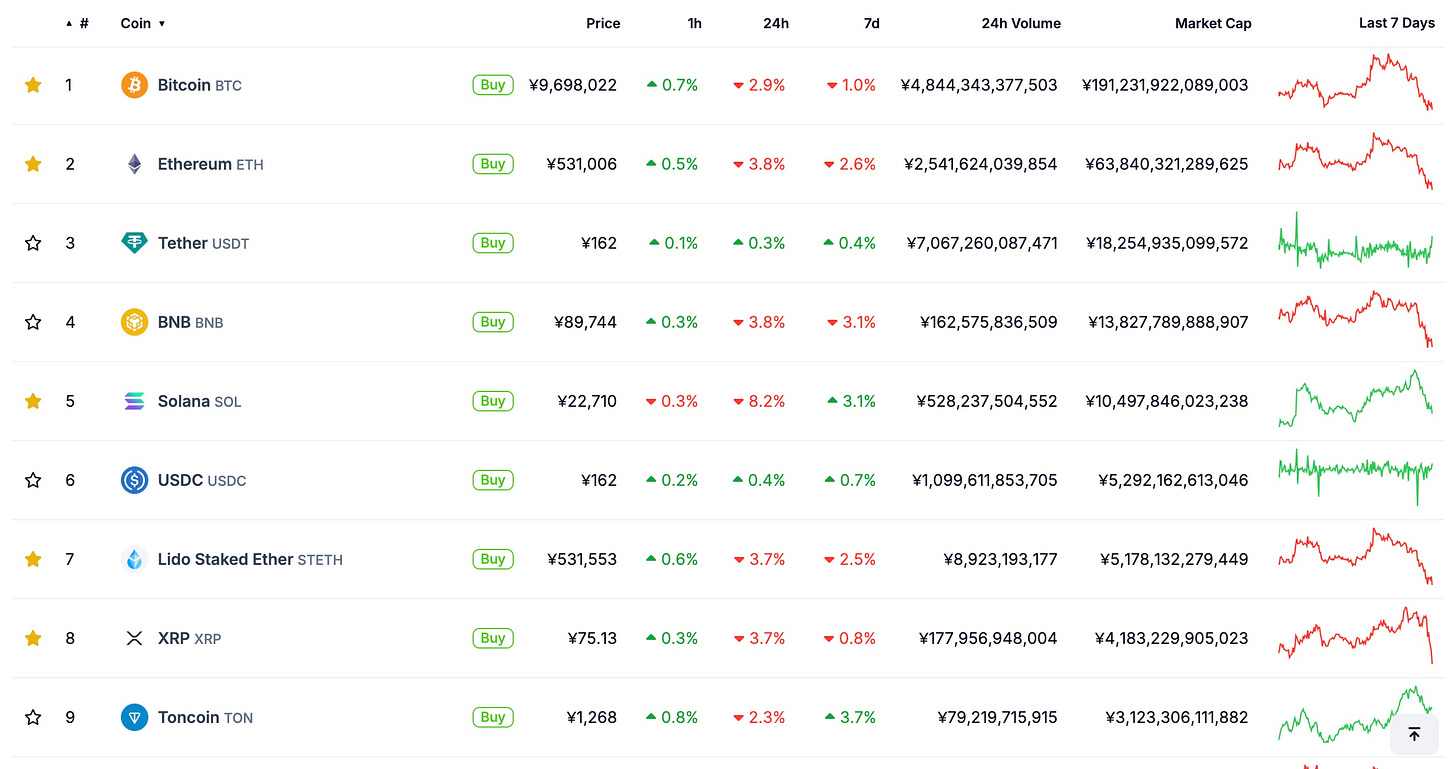Click the Bitcoin coin logo
Image resolution: width=1456 pixels, height=769 pixels.
click(134, 85)
